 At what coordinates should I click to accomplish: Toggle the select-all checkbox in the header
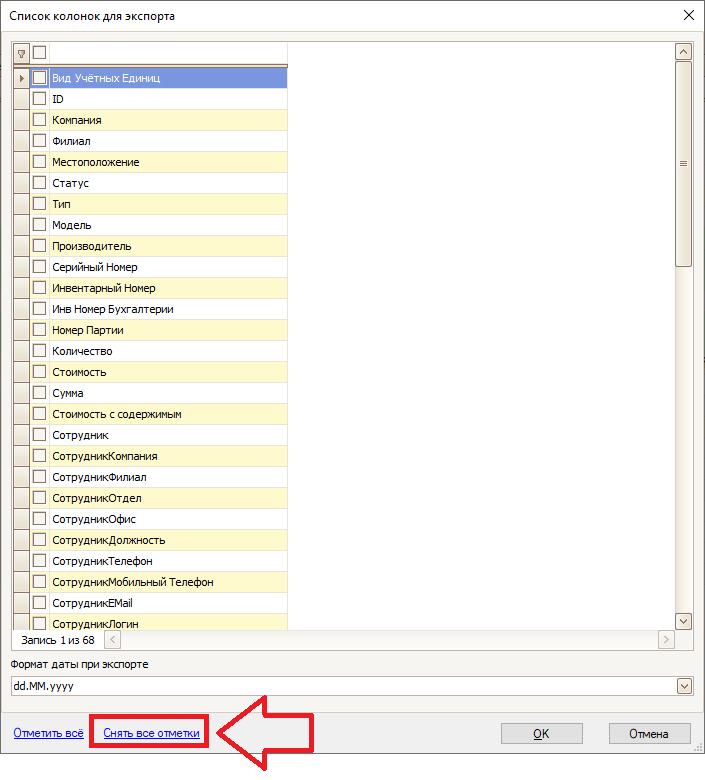[x=39, y=52]
